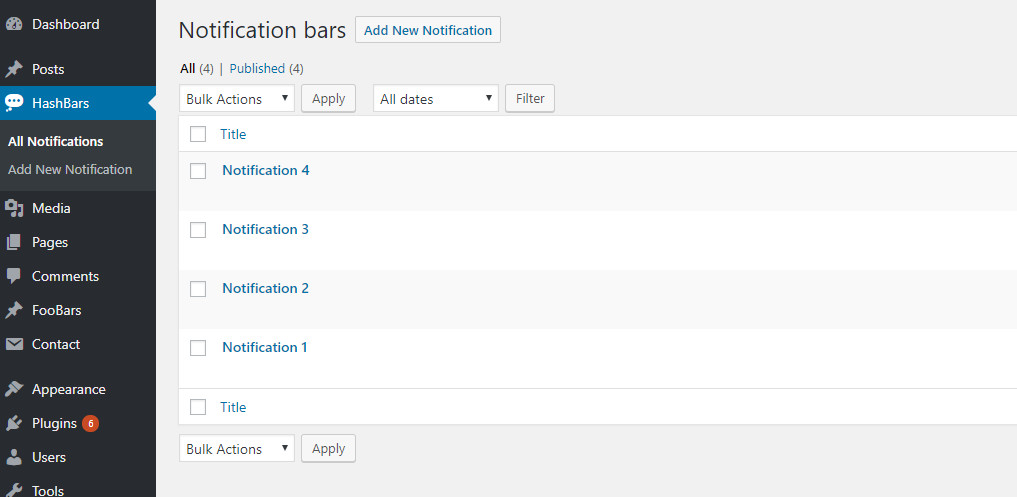Screen dimensions: 1017x497
Task: Click the HashBars speech bubble icon
Action: tap(14, 103)
